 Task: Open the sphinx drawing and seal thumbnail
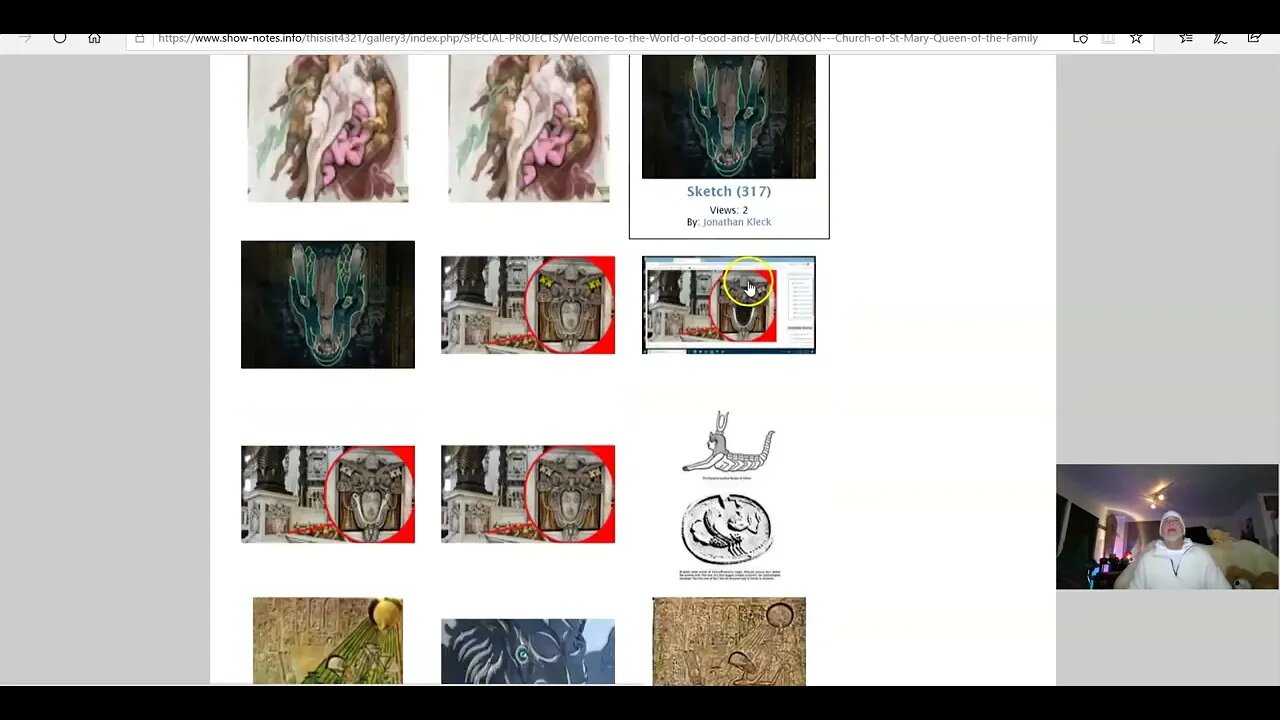click(729, 494)
